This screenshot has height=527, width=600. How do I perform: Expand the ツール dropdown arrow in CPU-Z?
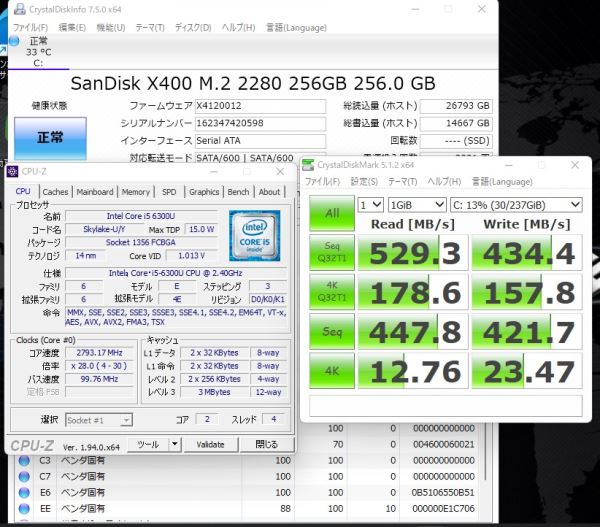[x=174, y=444]
